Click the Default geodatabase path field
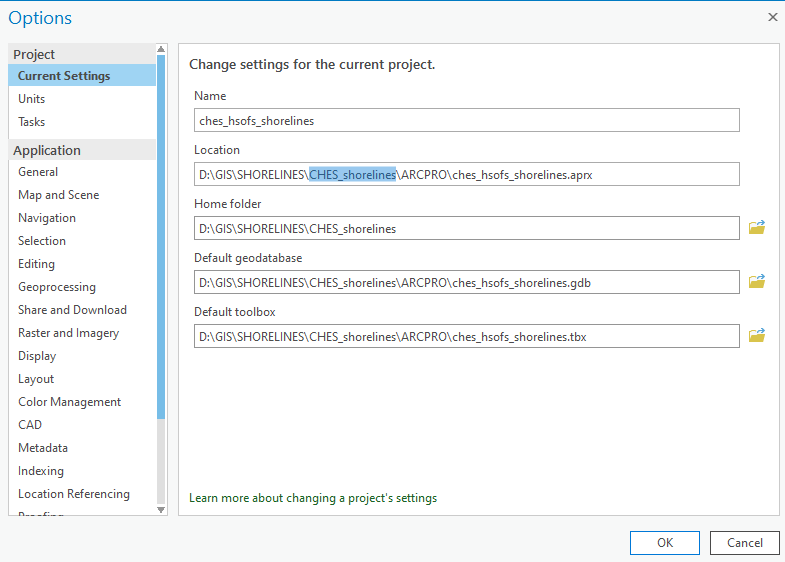Screen dimensions: 785x562 pos(467,282)
